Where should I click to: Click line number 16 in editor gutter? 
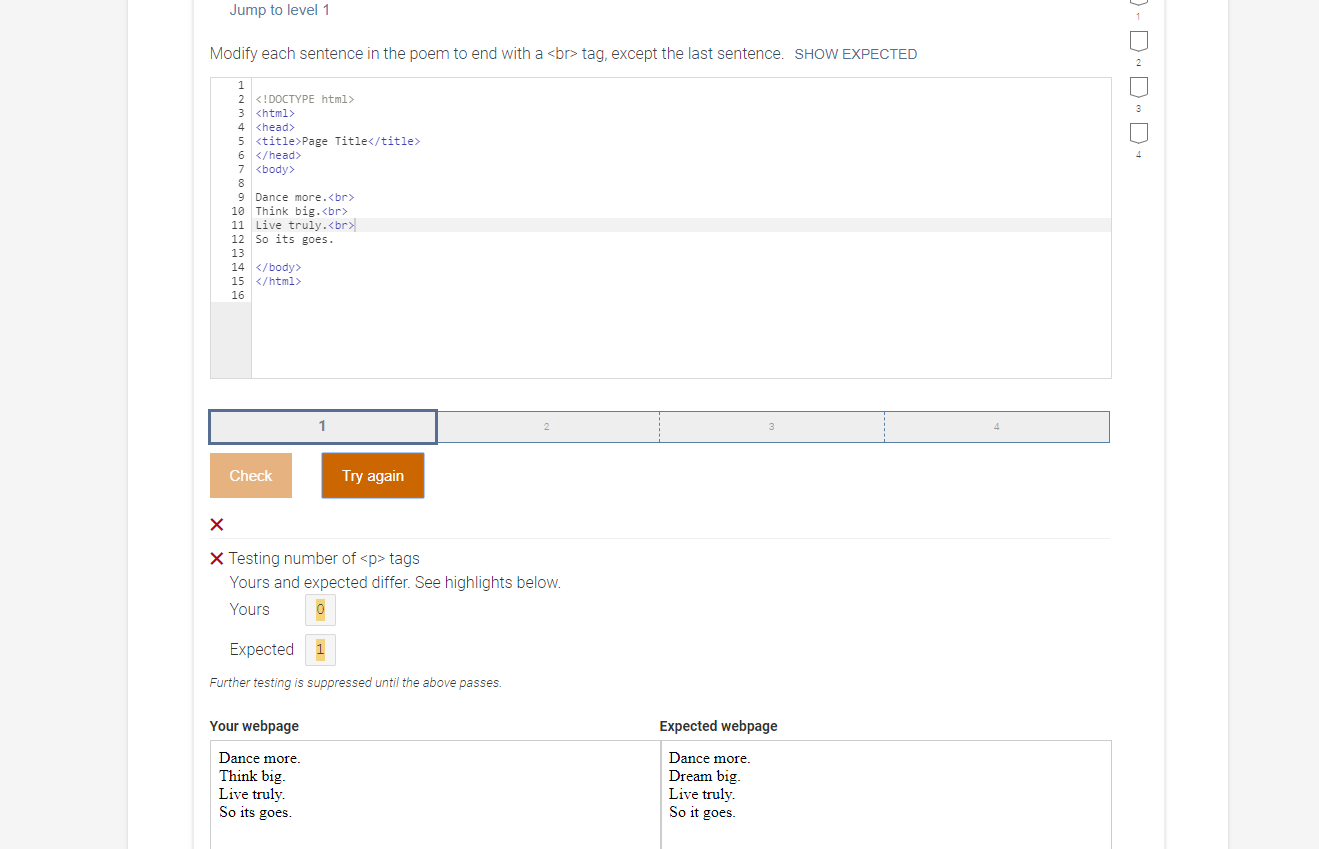coord(238,295)
